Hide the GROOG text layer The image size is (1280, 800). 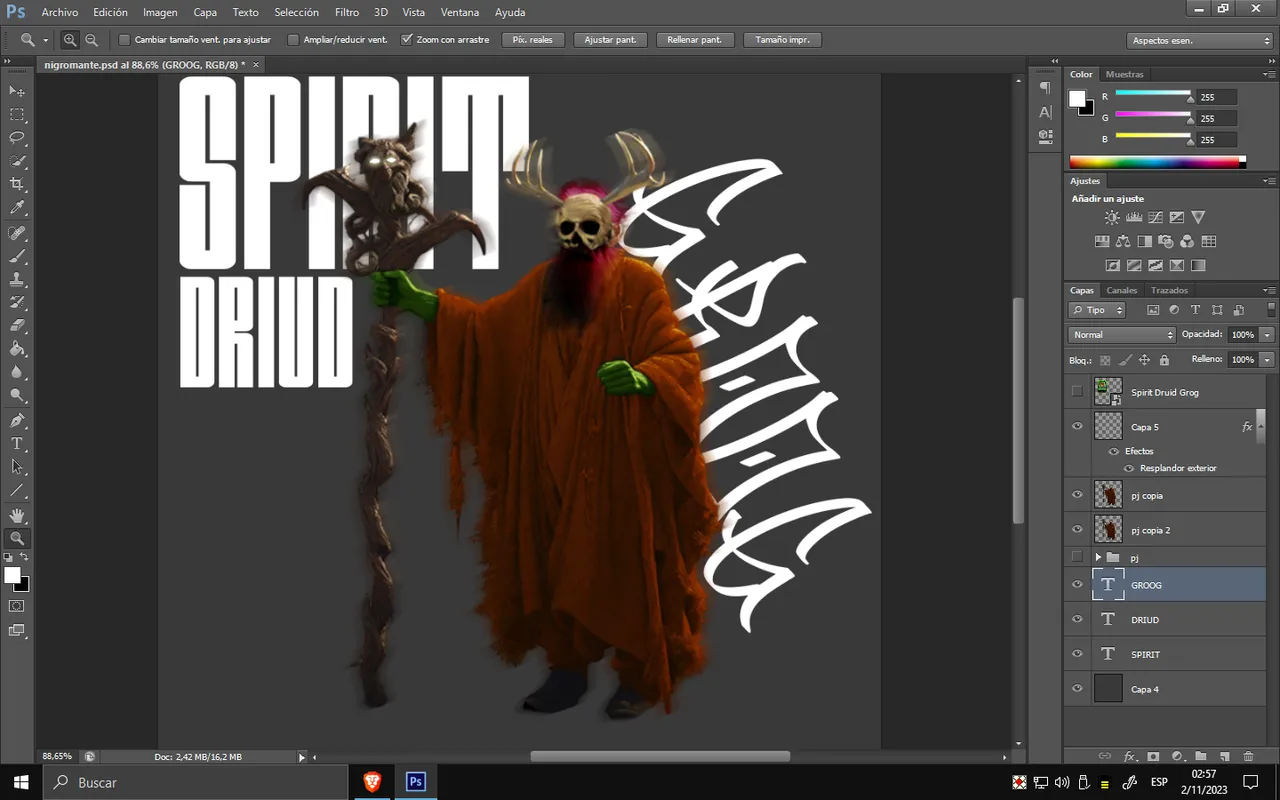(x=1077, y=585)
